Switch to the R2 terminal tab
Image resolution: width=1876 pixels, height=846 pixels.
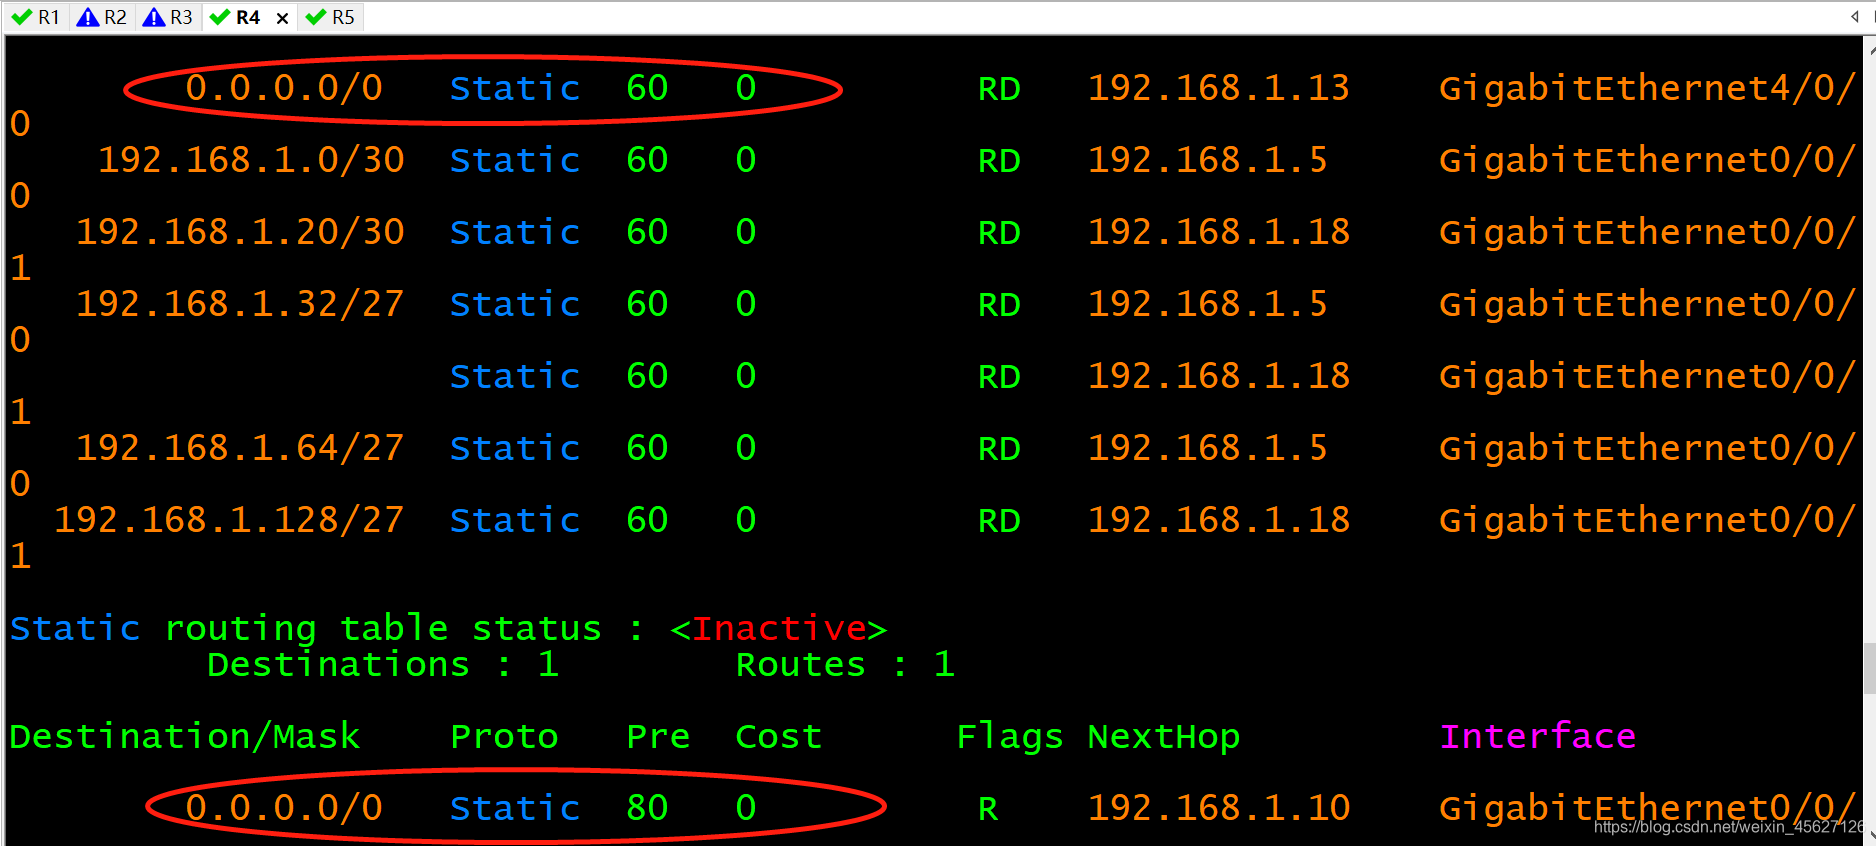pyautogui.click(x=102, y=17)
